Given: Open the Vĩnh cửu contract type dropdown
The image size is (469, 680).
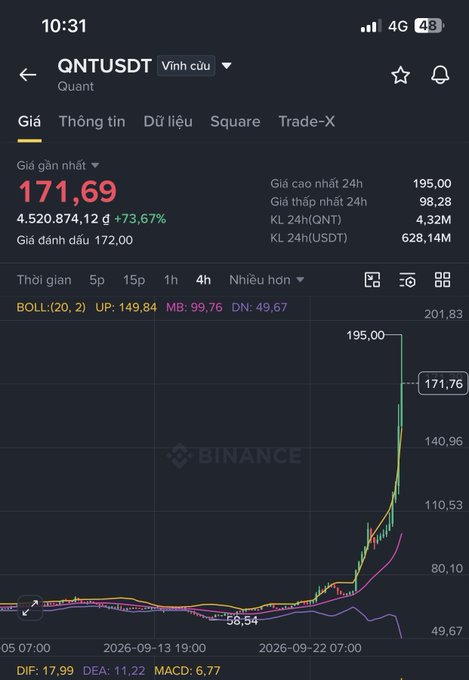Looking at the screenshot, I should coord(186,66).
